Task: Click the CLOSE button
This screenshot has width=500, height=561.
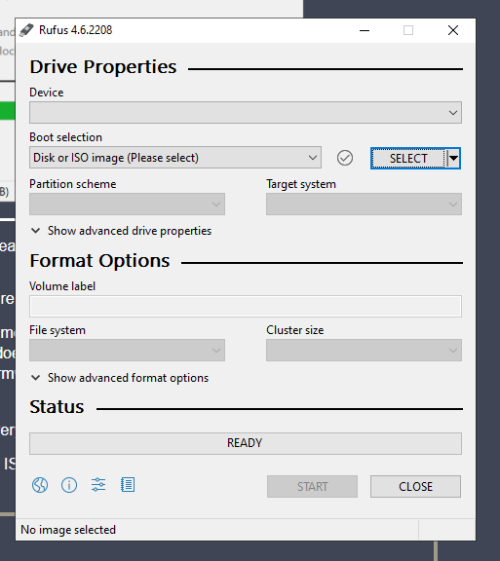Action: click(415, 487)
